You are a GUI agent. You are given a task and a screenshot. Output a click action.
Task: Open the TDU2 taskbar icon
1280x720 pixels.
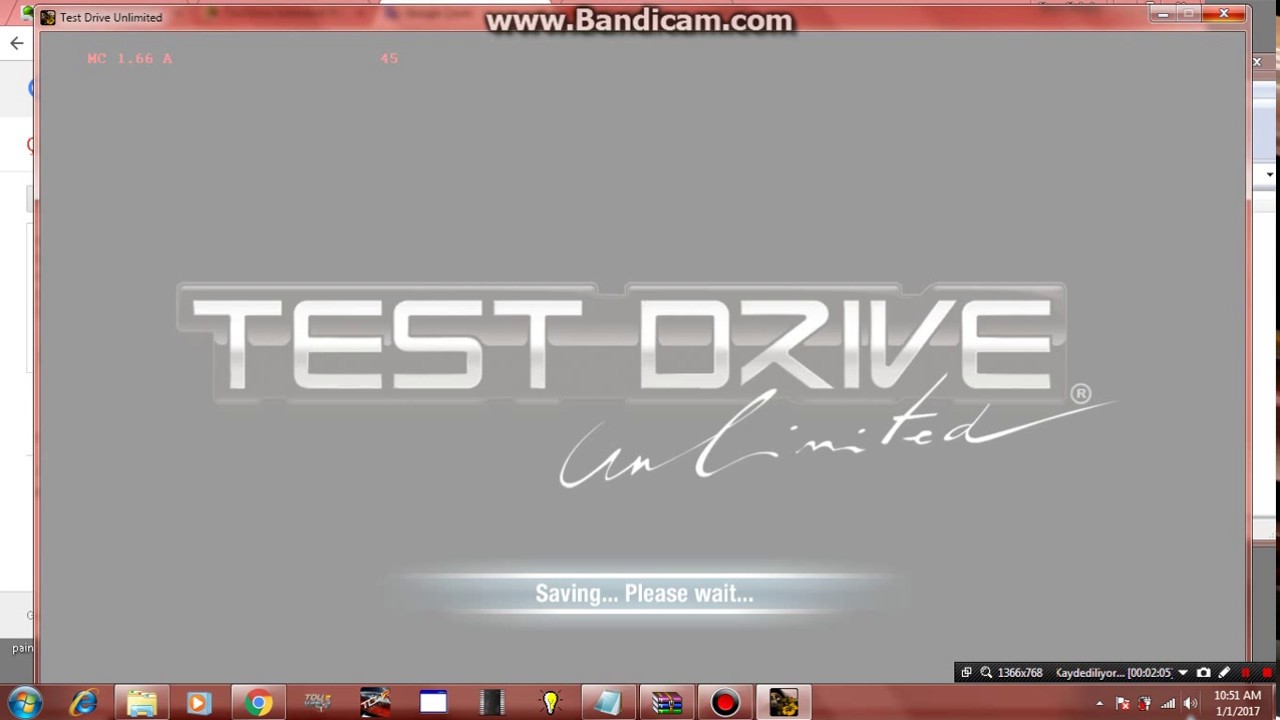317,703
